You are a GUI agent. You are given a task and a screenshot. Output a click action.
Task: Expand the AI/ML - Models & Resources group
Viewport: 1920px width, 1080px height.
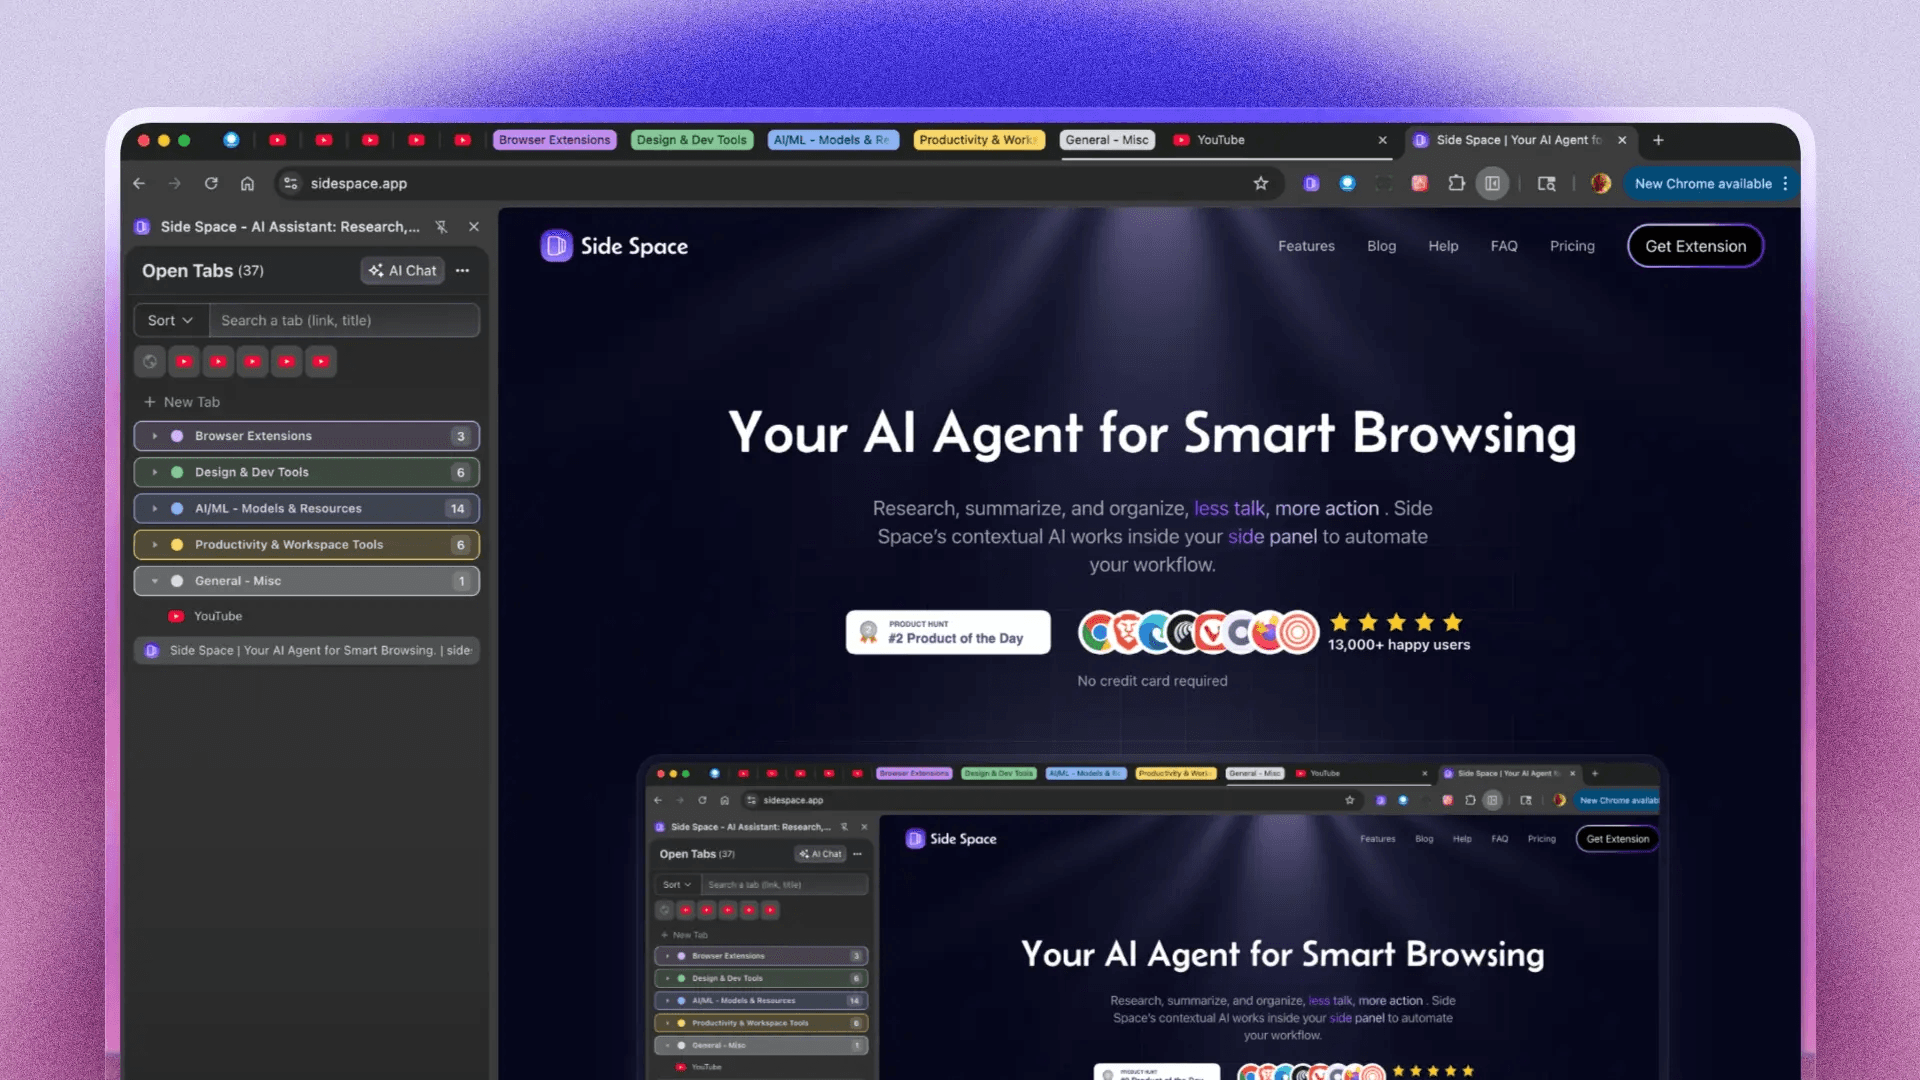pyautogui.click(x=155, y=508)
